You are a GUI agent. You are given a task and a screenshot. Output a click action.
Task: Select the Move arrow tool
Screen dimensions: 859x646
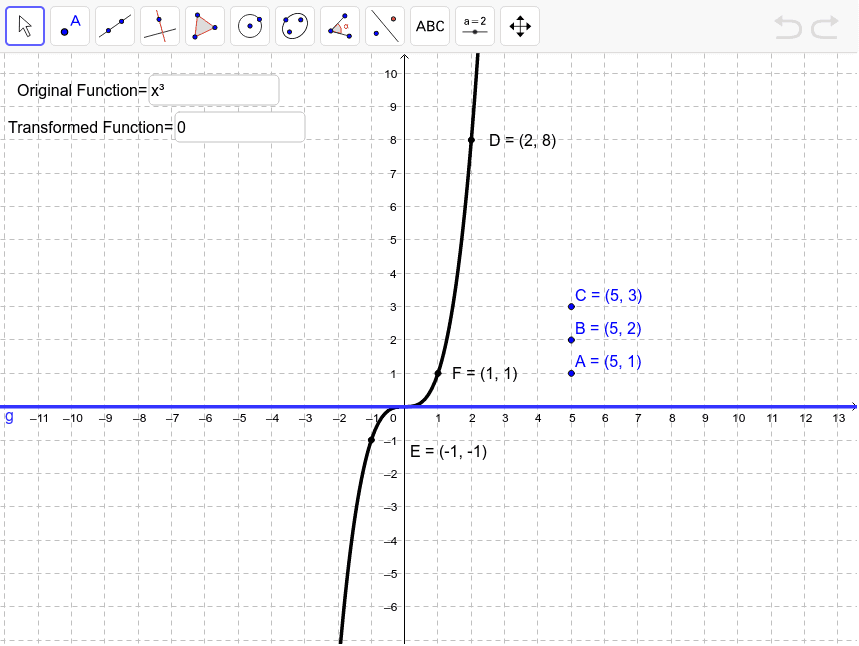[x=25, y=26]
